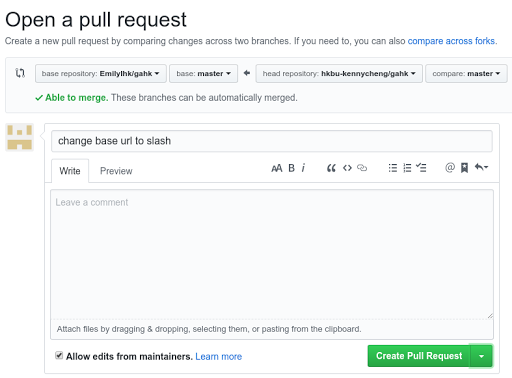This screenshot has height=378, width=512.
Task: Click Create Pull Request button
Action: coord(419,356)
